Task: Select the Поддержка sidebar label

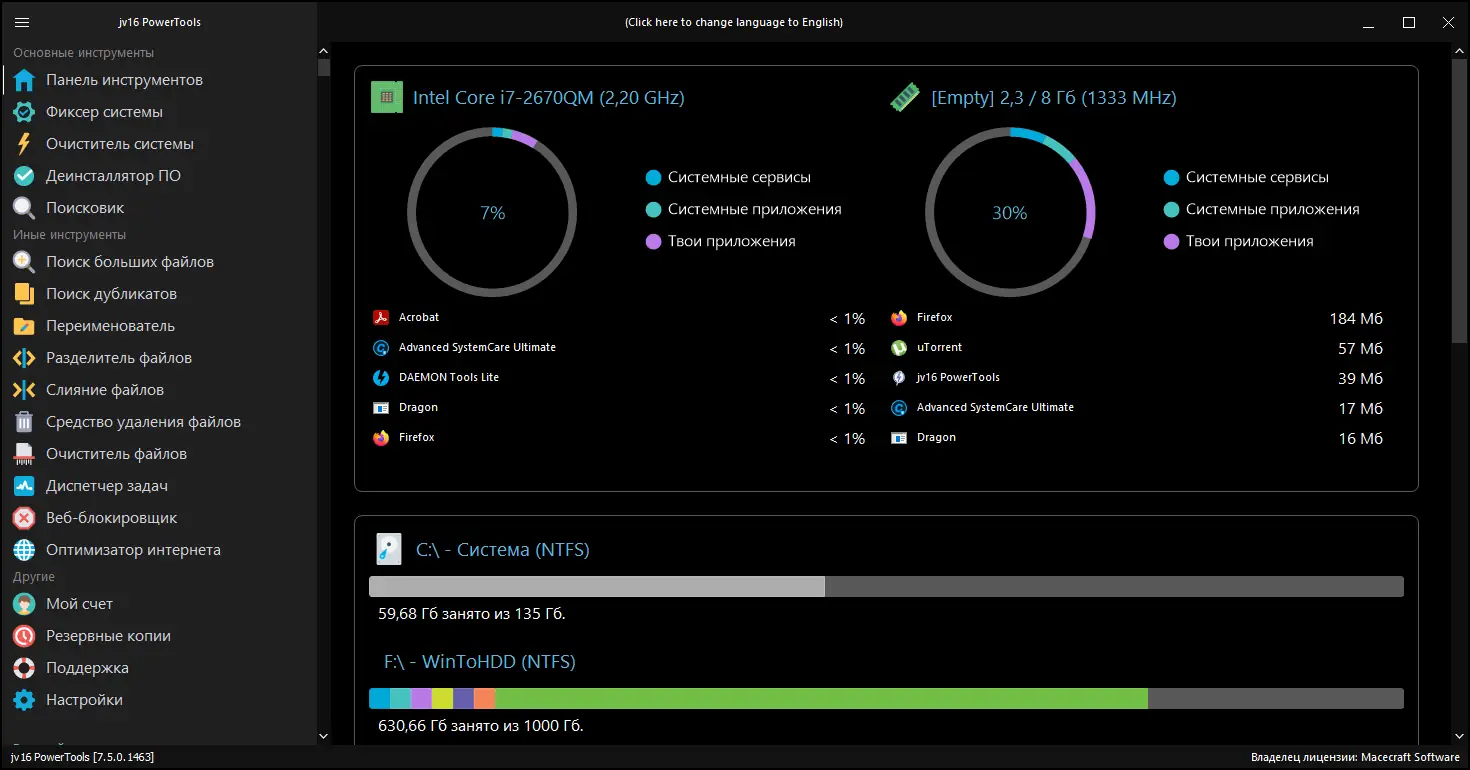Action: click(x=87, y=668)
